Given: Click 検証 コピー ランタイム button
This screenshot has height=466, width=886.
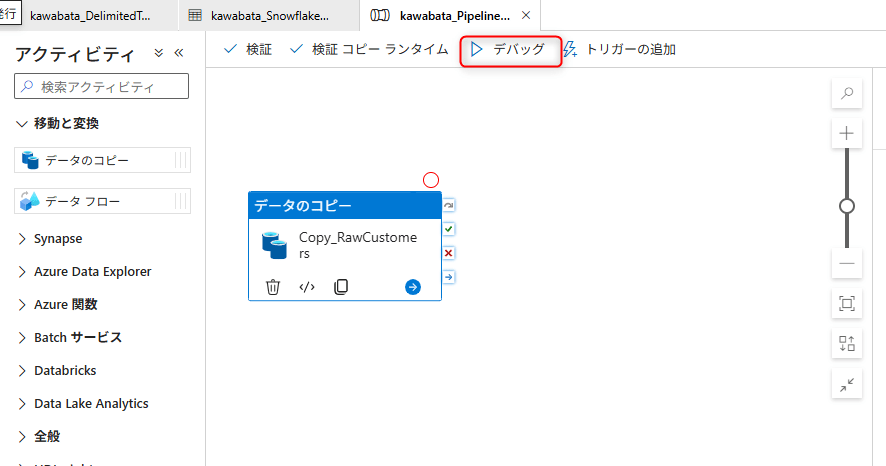Looking at the screenshot, I should [369, 50].
